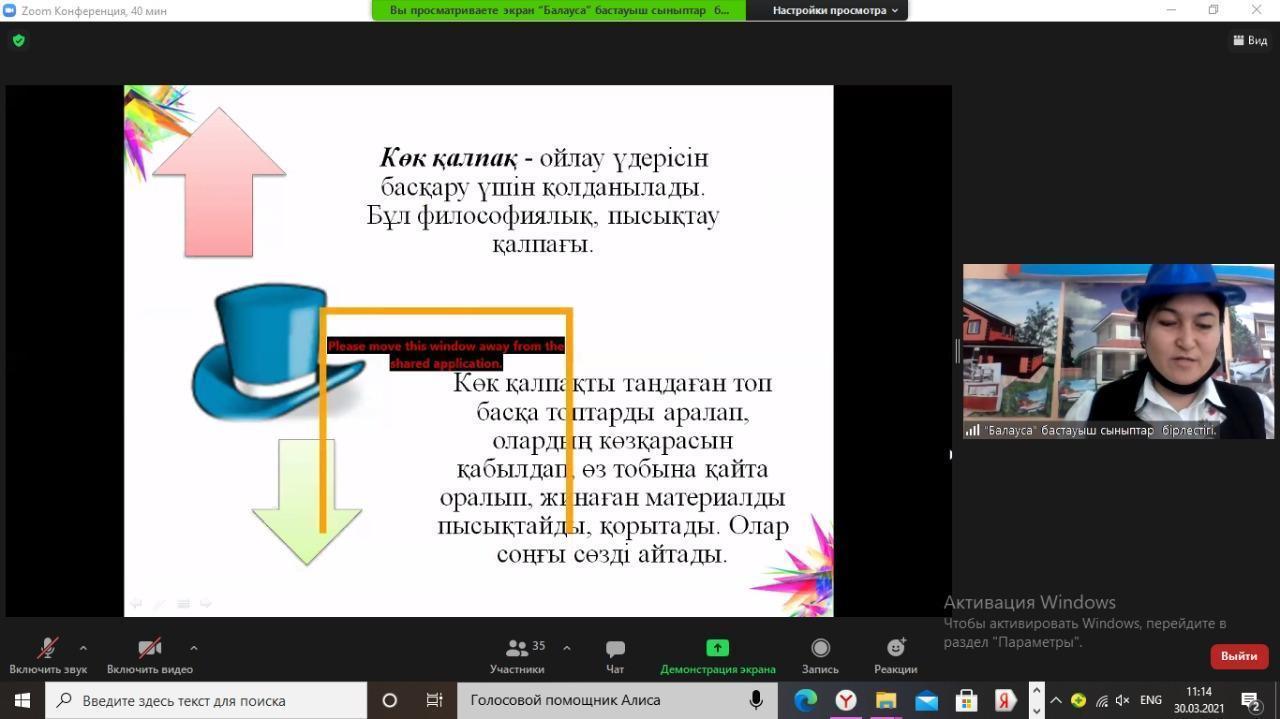
Task: Click the green encryption shield icon
Action: [x=18, y=41]
